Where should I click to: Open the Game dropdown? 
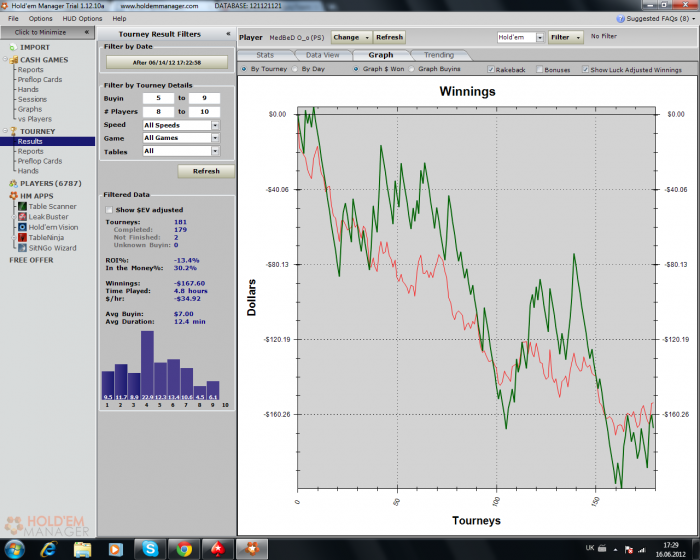(215, 138)
